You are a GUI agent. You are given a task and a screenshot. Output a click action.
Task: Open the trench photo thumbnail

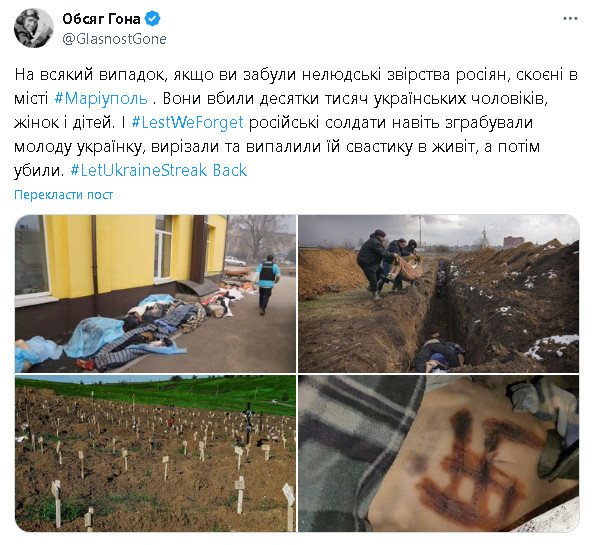[x=439, y=294]
